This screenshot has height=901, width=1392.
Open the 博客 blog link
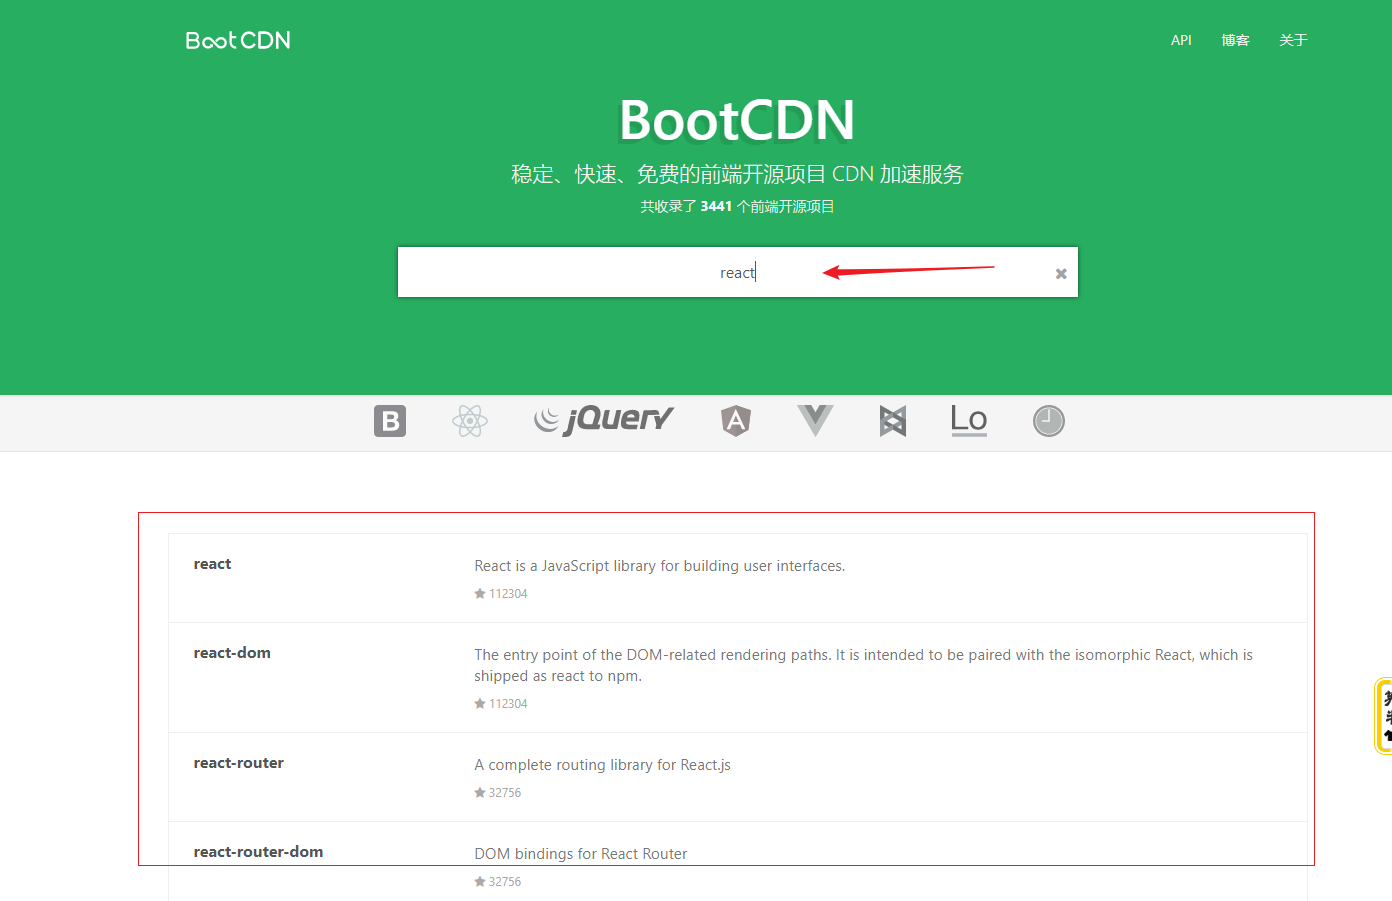point(1235,40)
